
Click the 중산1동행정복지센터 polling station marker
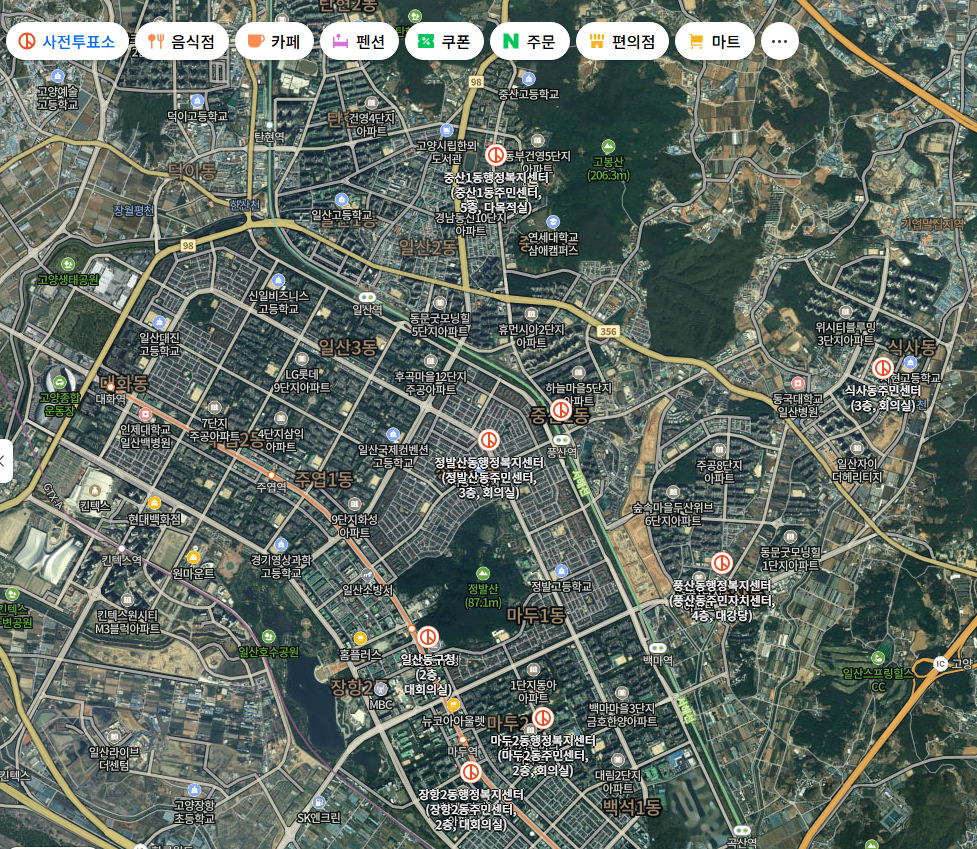click(x=495, y=154)
